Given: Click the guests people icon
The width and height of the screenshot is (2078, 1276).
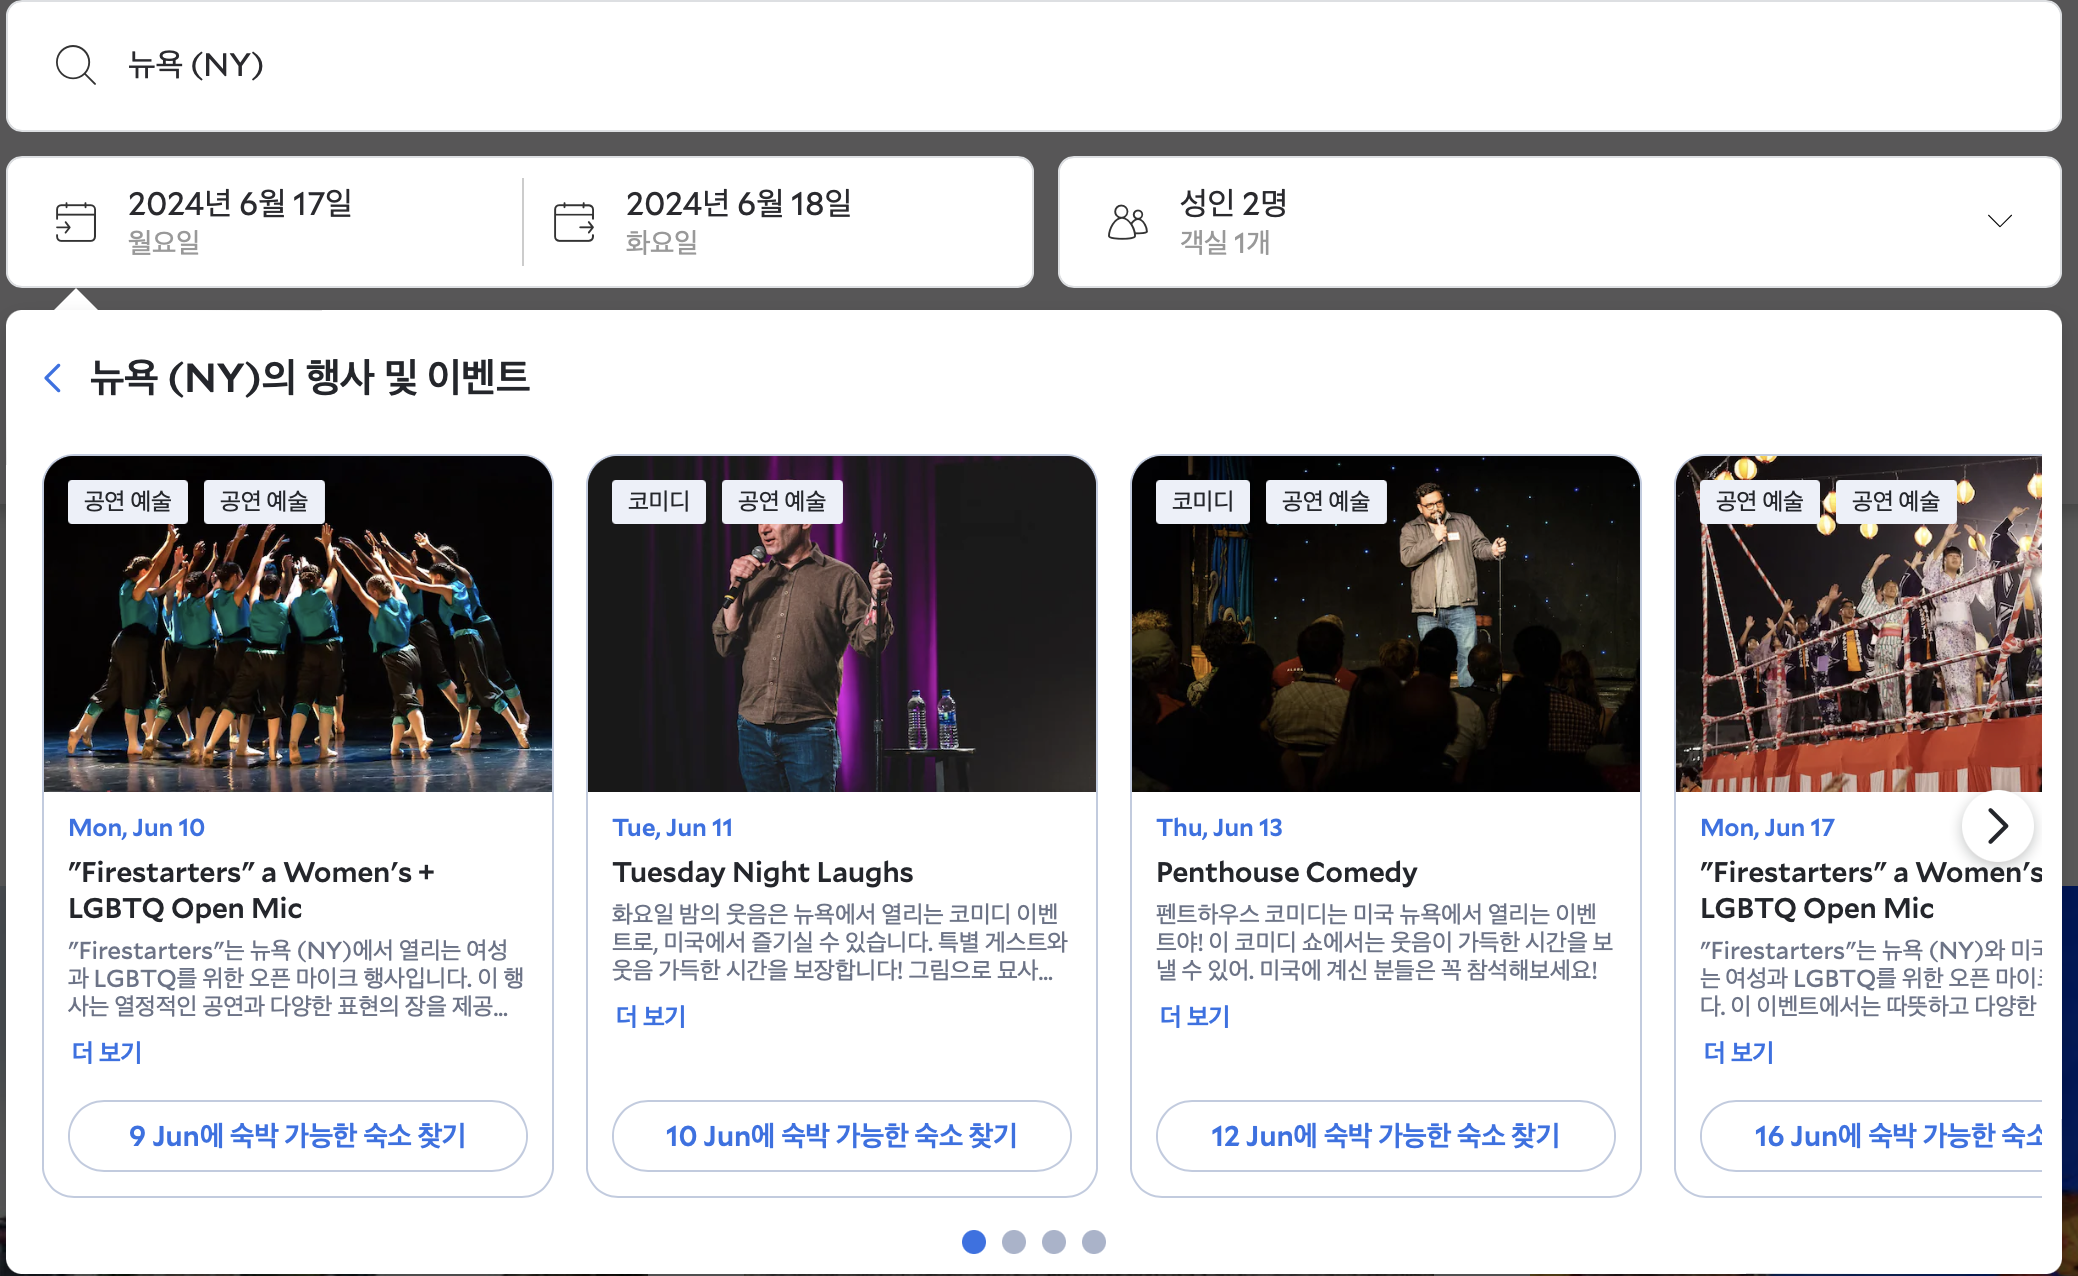Looking at the screenshot, I should point(1127,222).
